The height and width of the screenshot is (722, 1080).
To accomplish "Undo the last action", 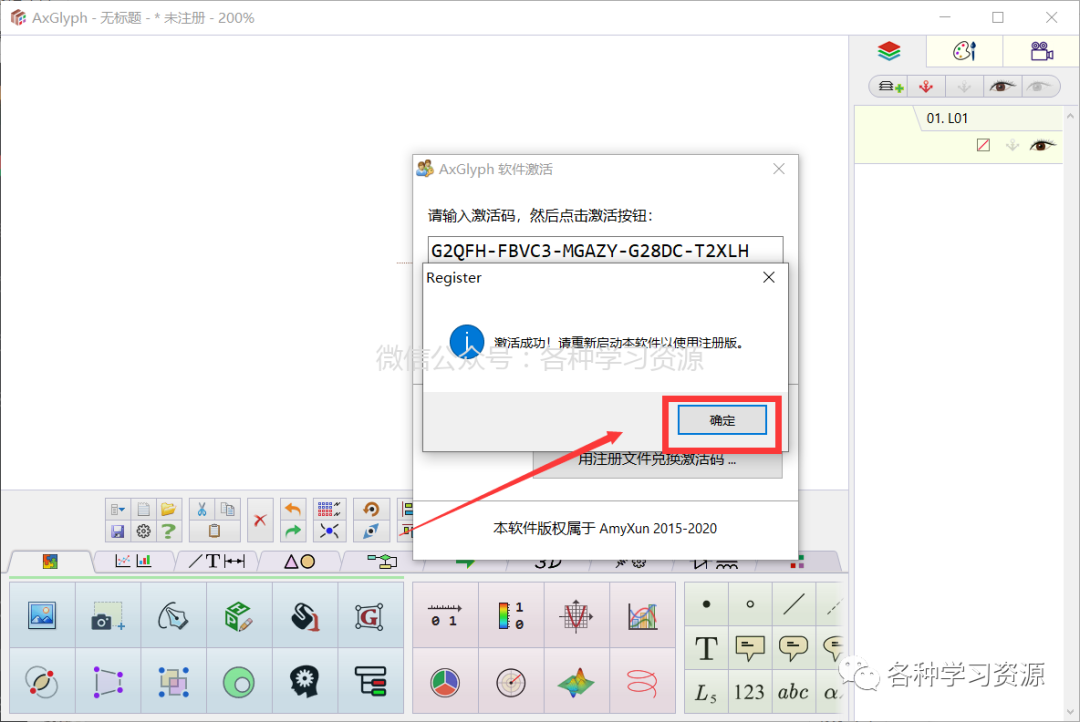I will click(x=293, y=510).
